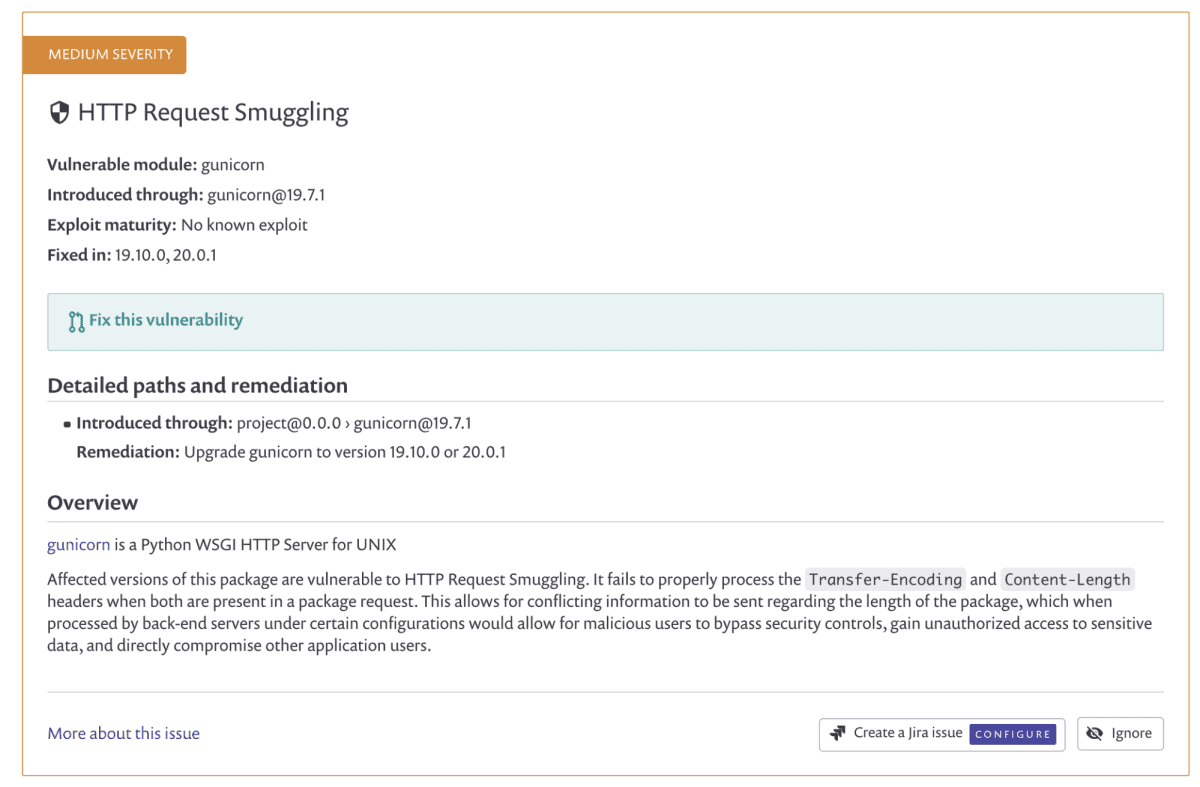Image resolution: width=1200 pixels, height=787 pixels.
Task: Select the CONFIGURE badge on Jira button
Action: [x=1013, y=733]
